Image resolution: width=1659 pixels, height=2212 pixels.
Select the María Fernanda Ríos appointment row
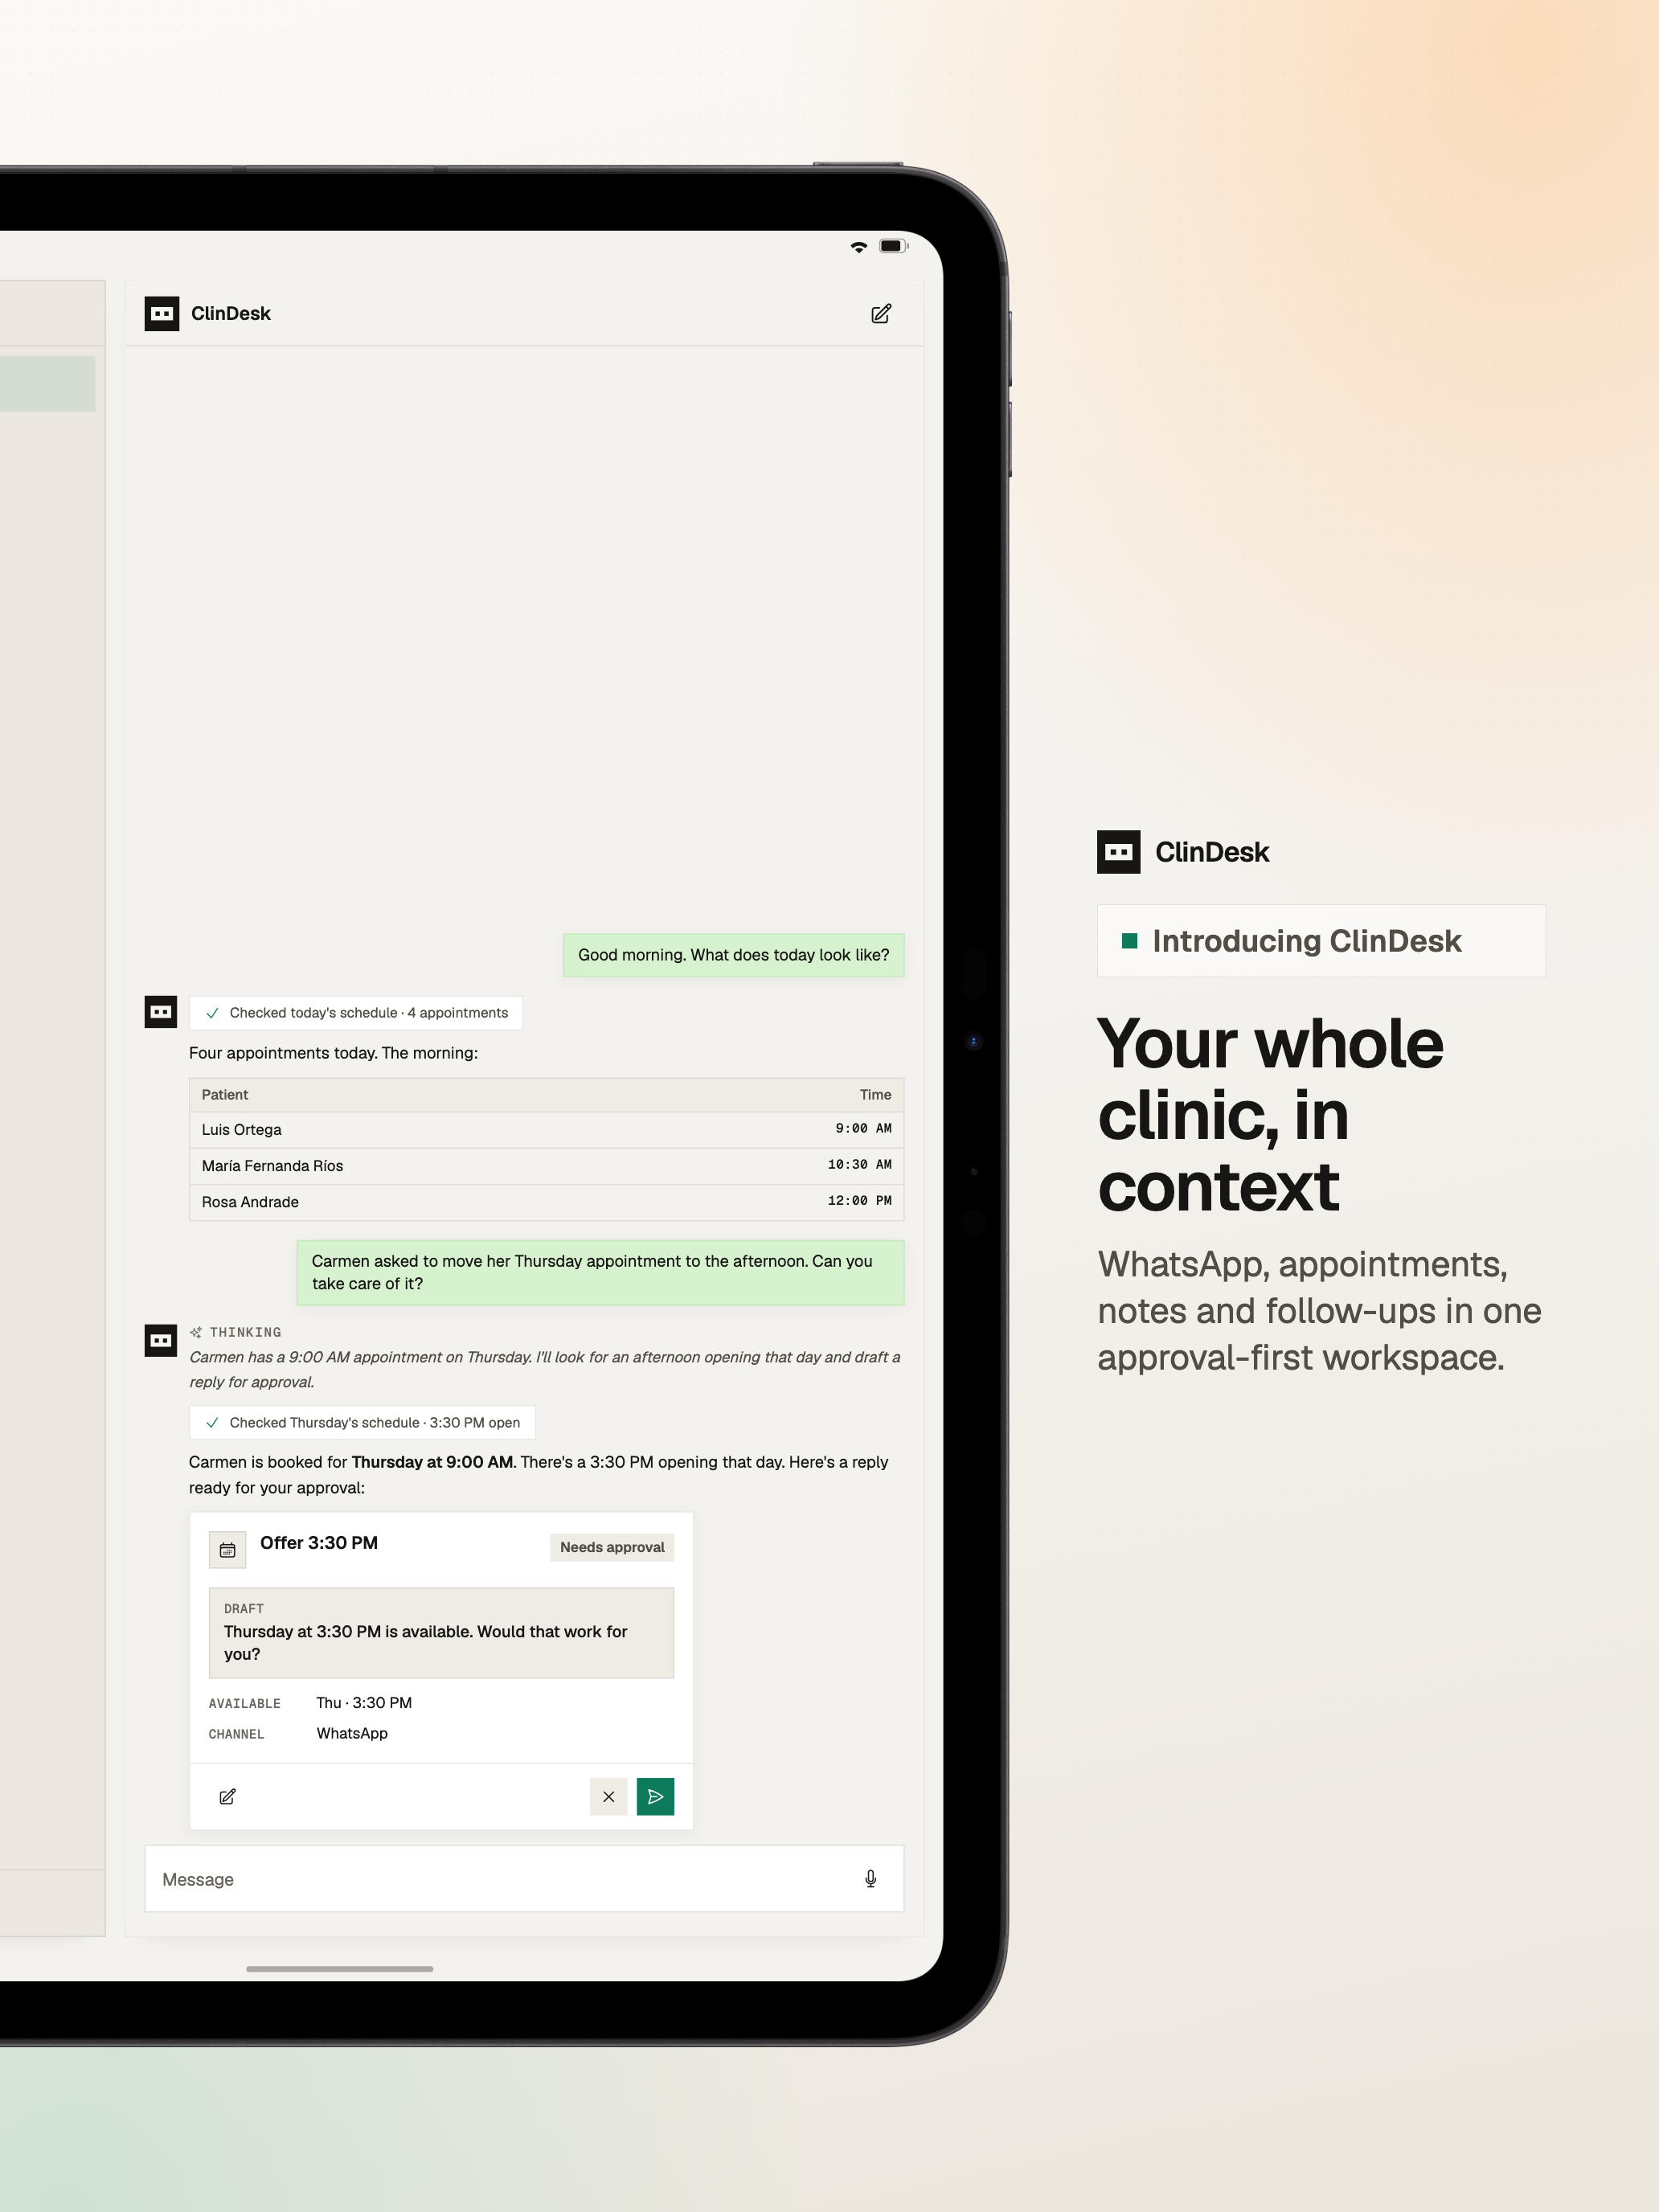[546, 1165]
